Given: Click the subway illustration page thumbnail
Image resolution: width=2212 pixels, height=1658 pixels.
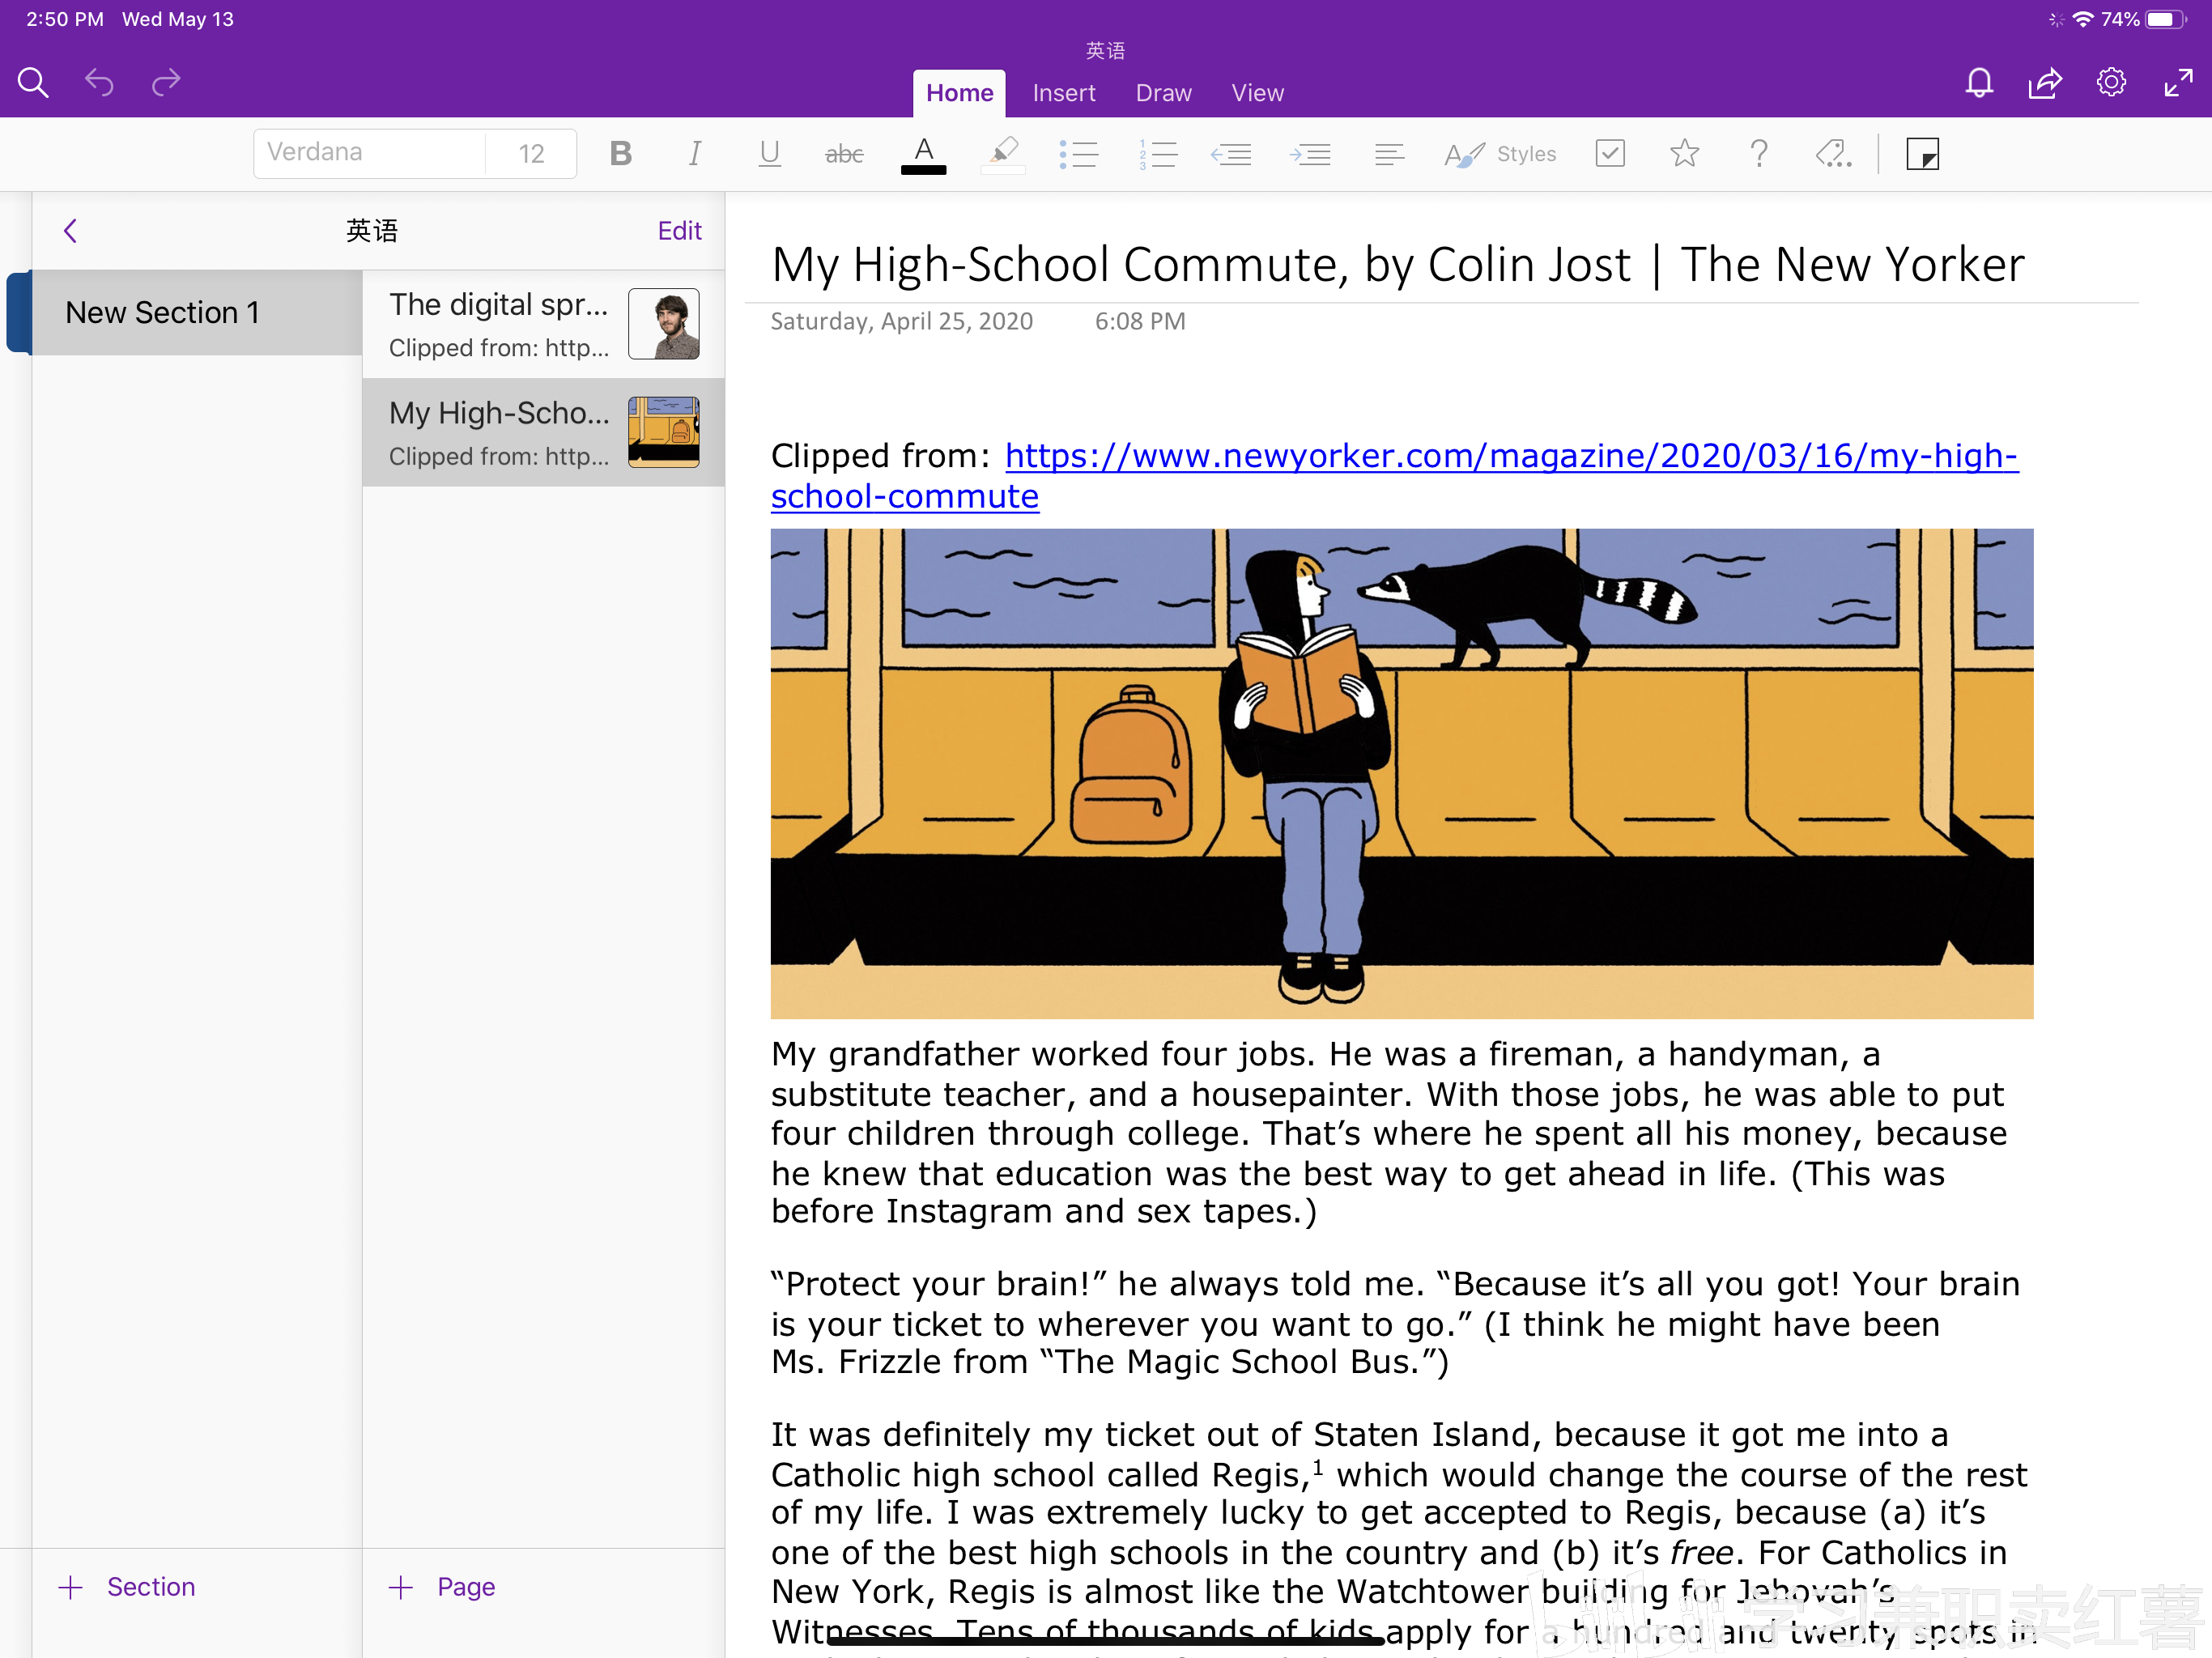Looking at the screenshot, I should point(663,432).
